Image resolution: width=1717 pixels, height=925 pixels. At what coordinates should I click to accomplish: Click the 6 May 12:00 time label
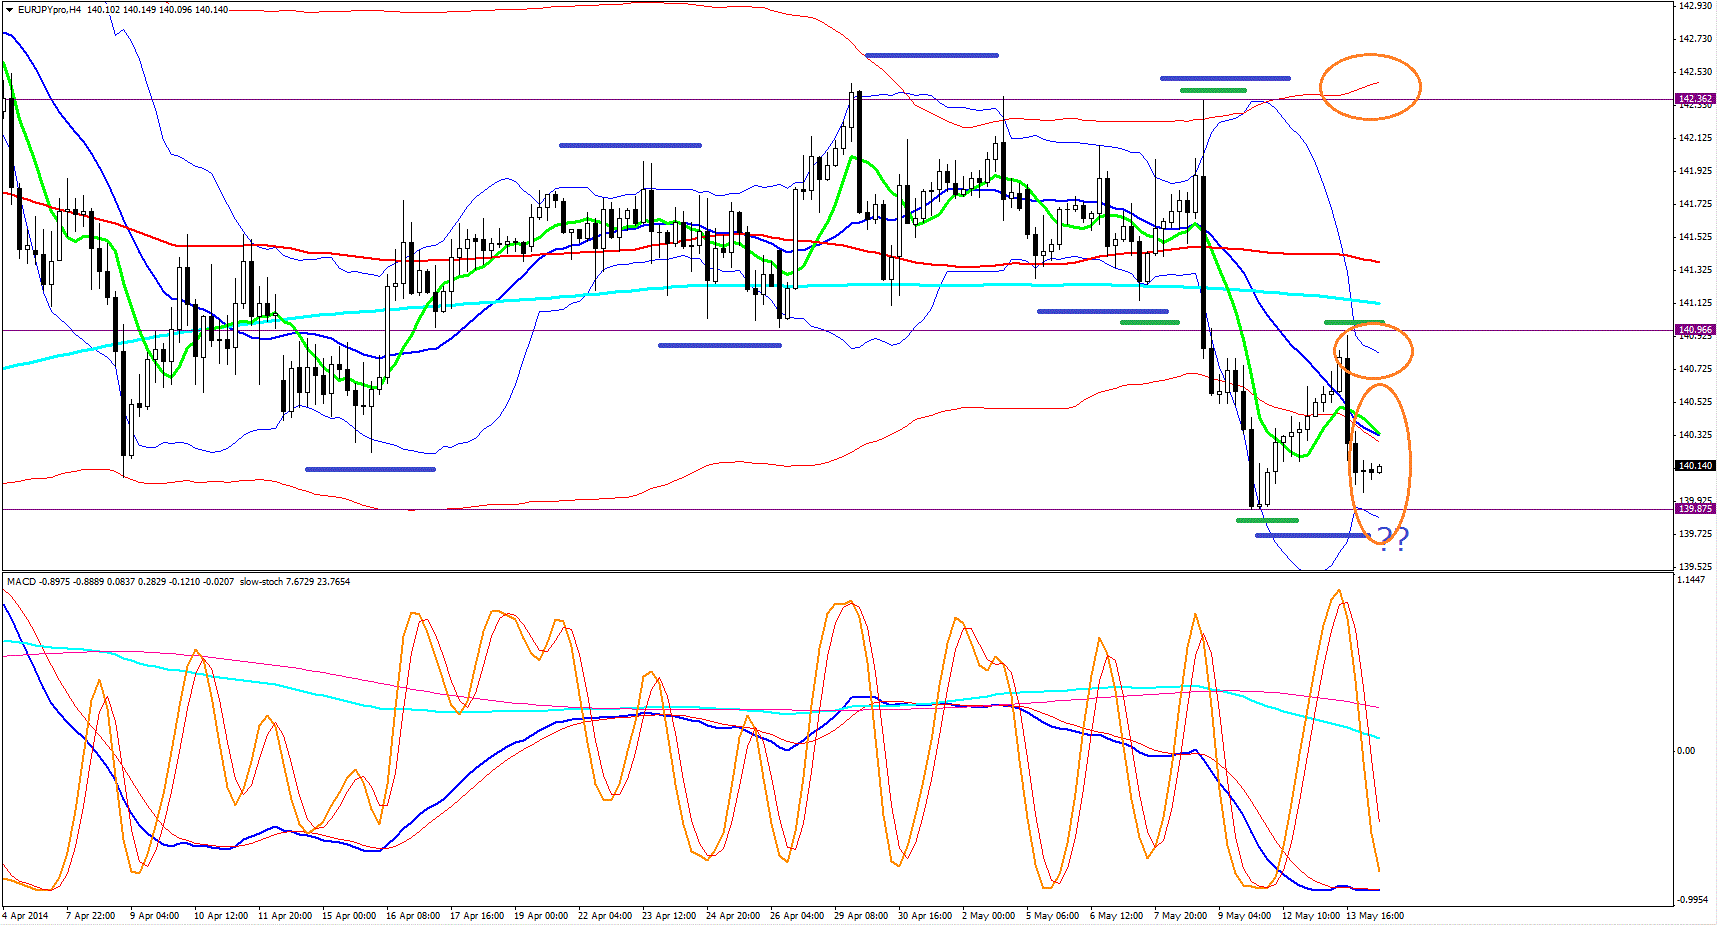point(1116,915)
